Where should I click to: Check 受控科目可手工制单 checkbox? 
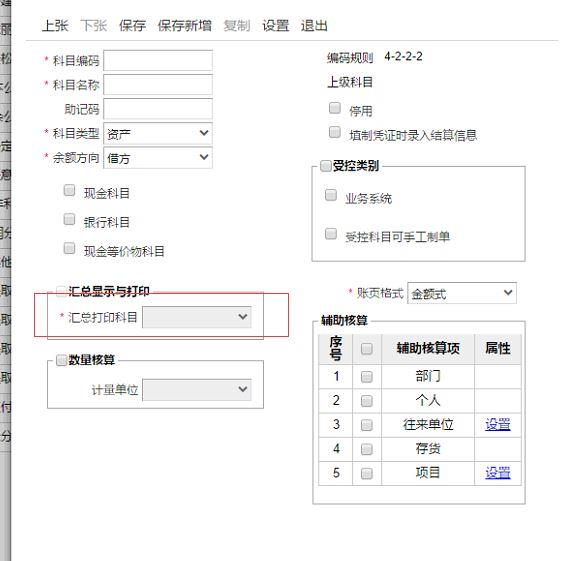coord(331,234)
